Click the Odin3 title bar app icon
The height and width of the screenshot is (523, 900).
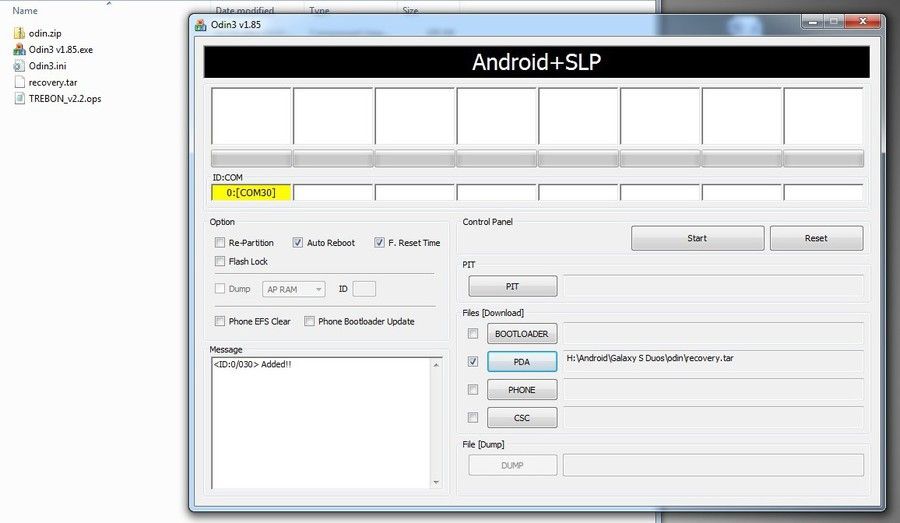(x=200, y=25)
